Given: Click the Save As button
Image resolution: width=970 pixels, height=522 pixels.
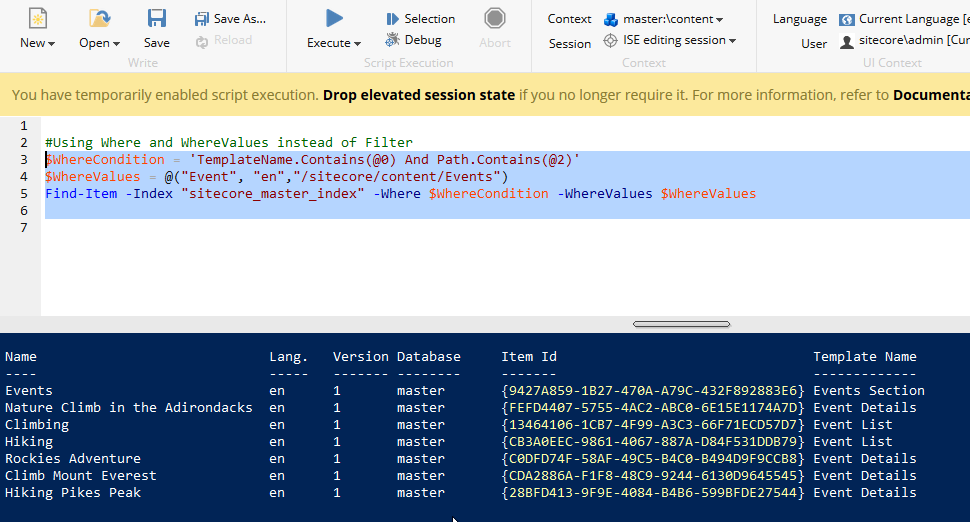Looking at the screenshot, I should pos(230,19).
